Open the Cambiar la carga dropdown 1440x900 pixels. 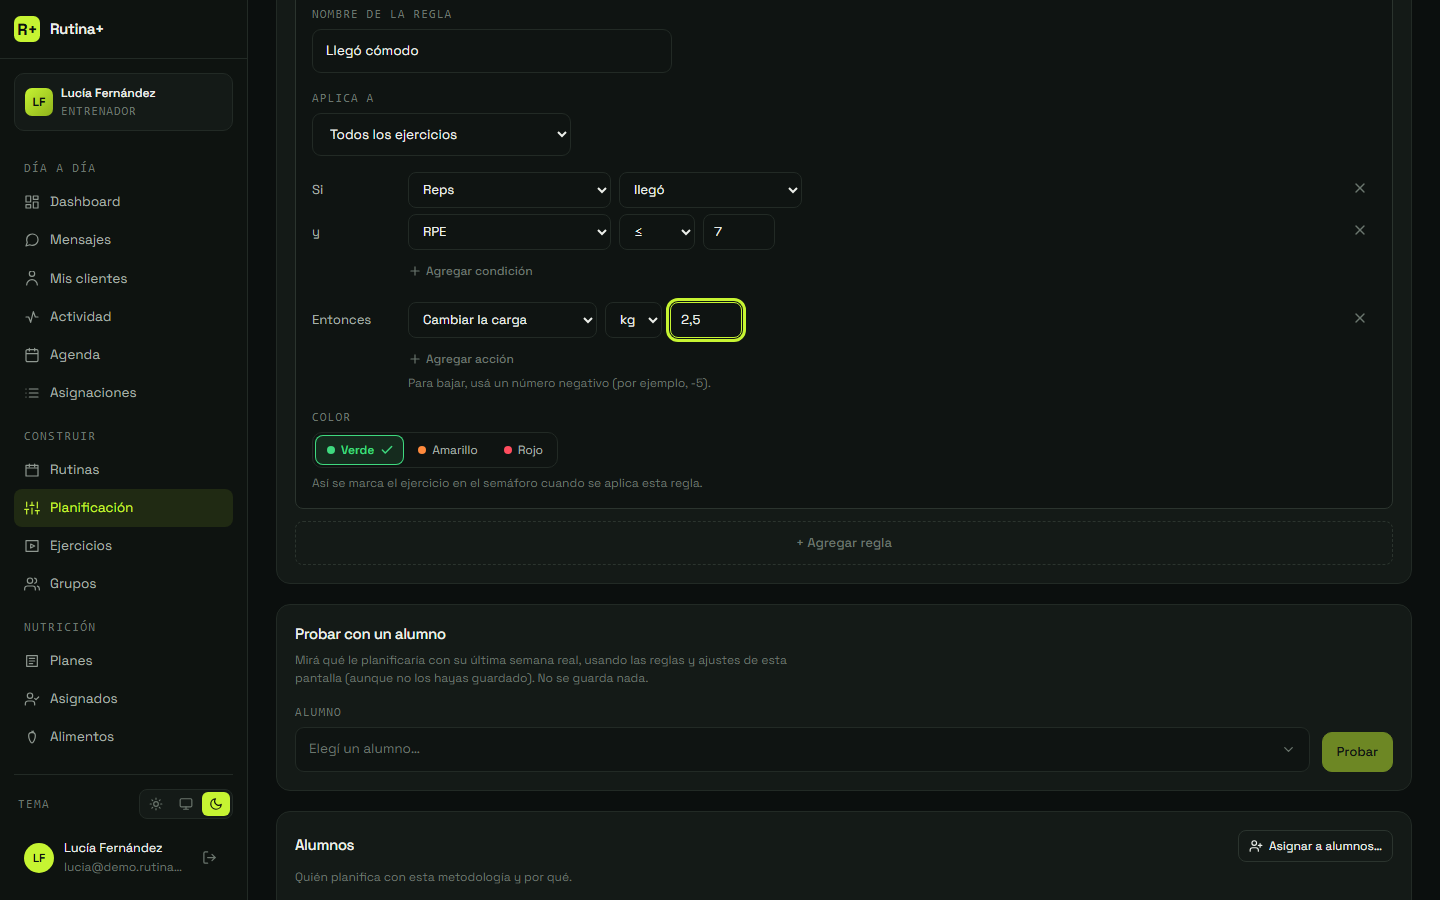(502, 320)
